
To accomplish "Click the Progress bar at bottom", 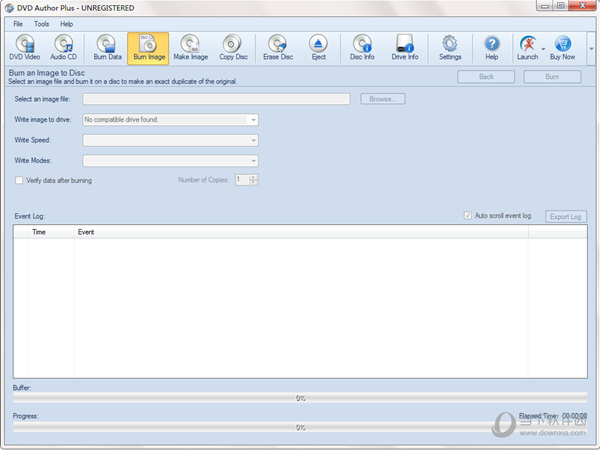I will pos(300,427).
